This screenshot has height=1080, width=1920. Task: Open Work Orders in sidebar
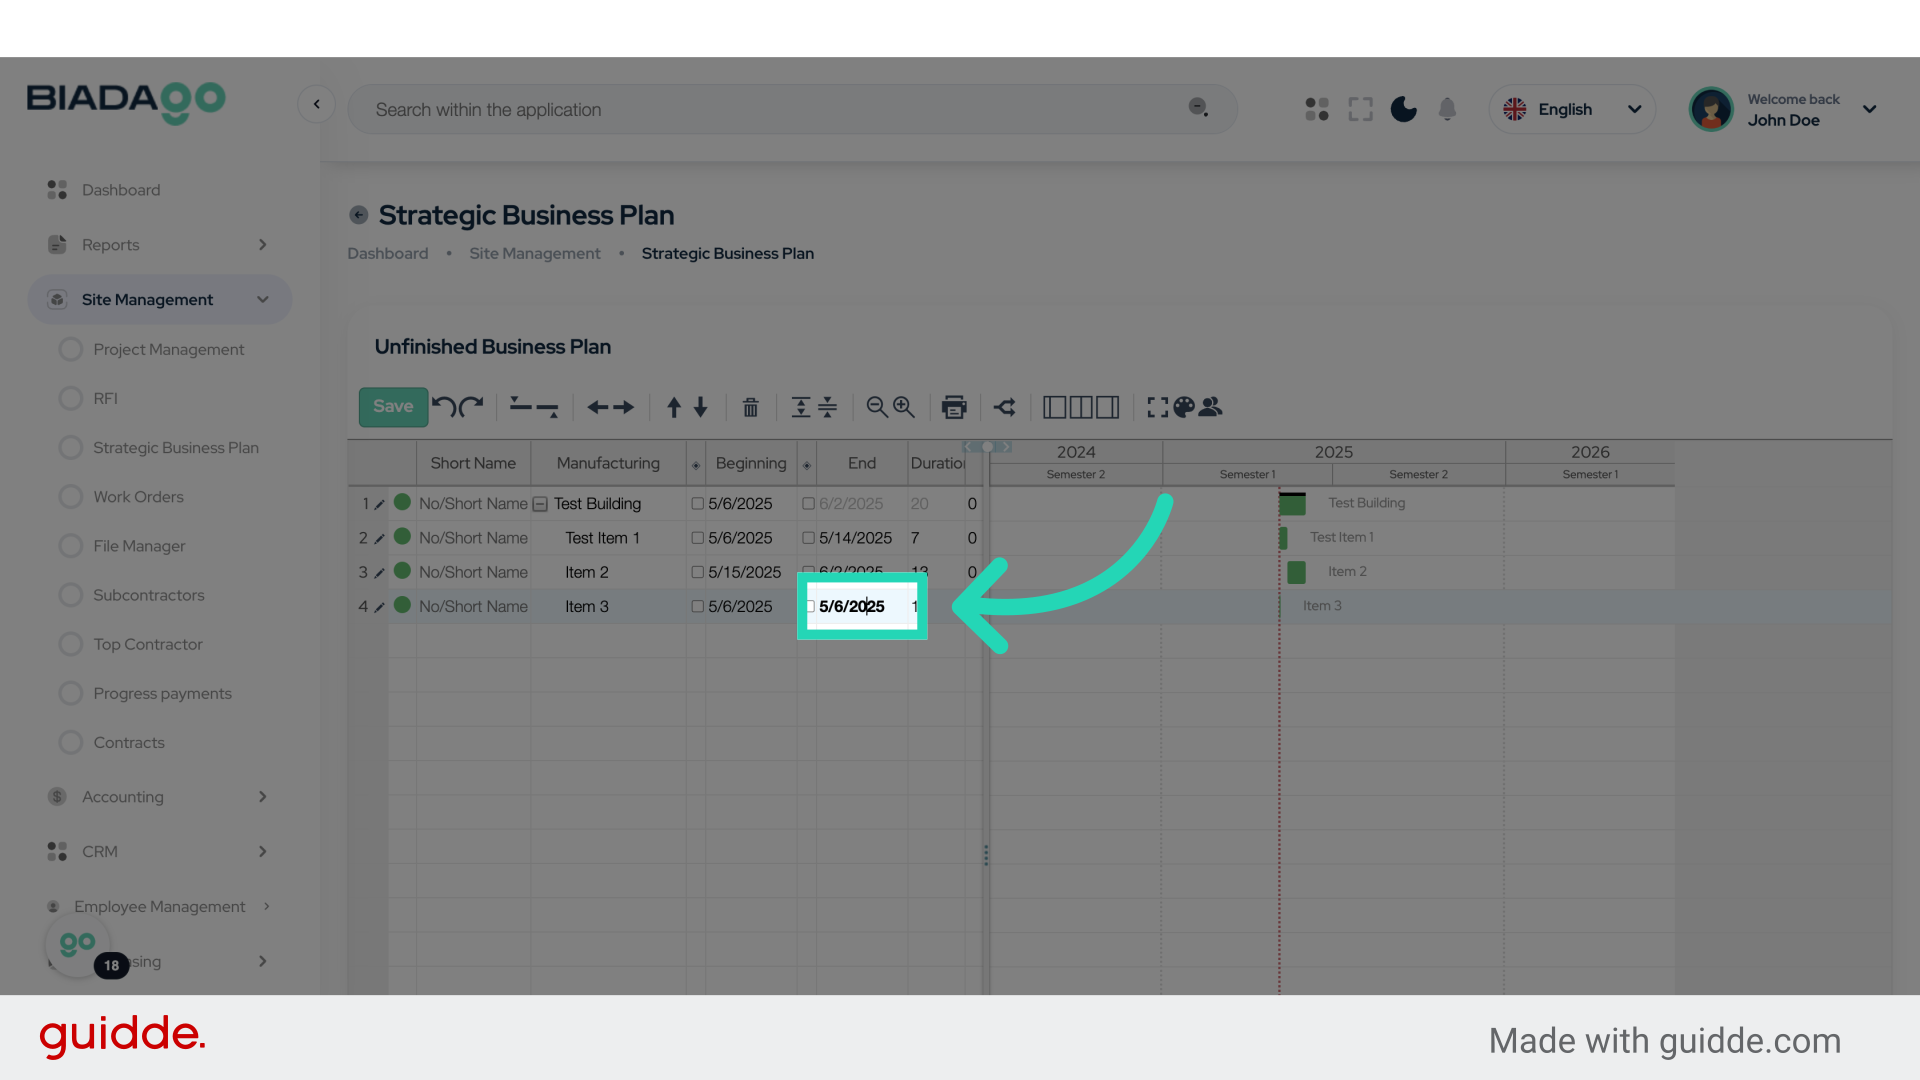138,497
